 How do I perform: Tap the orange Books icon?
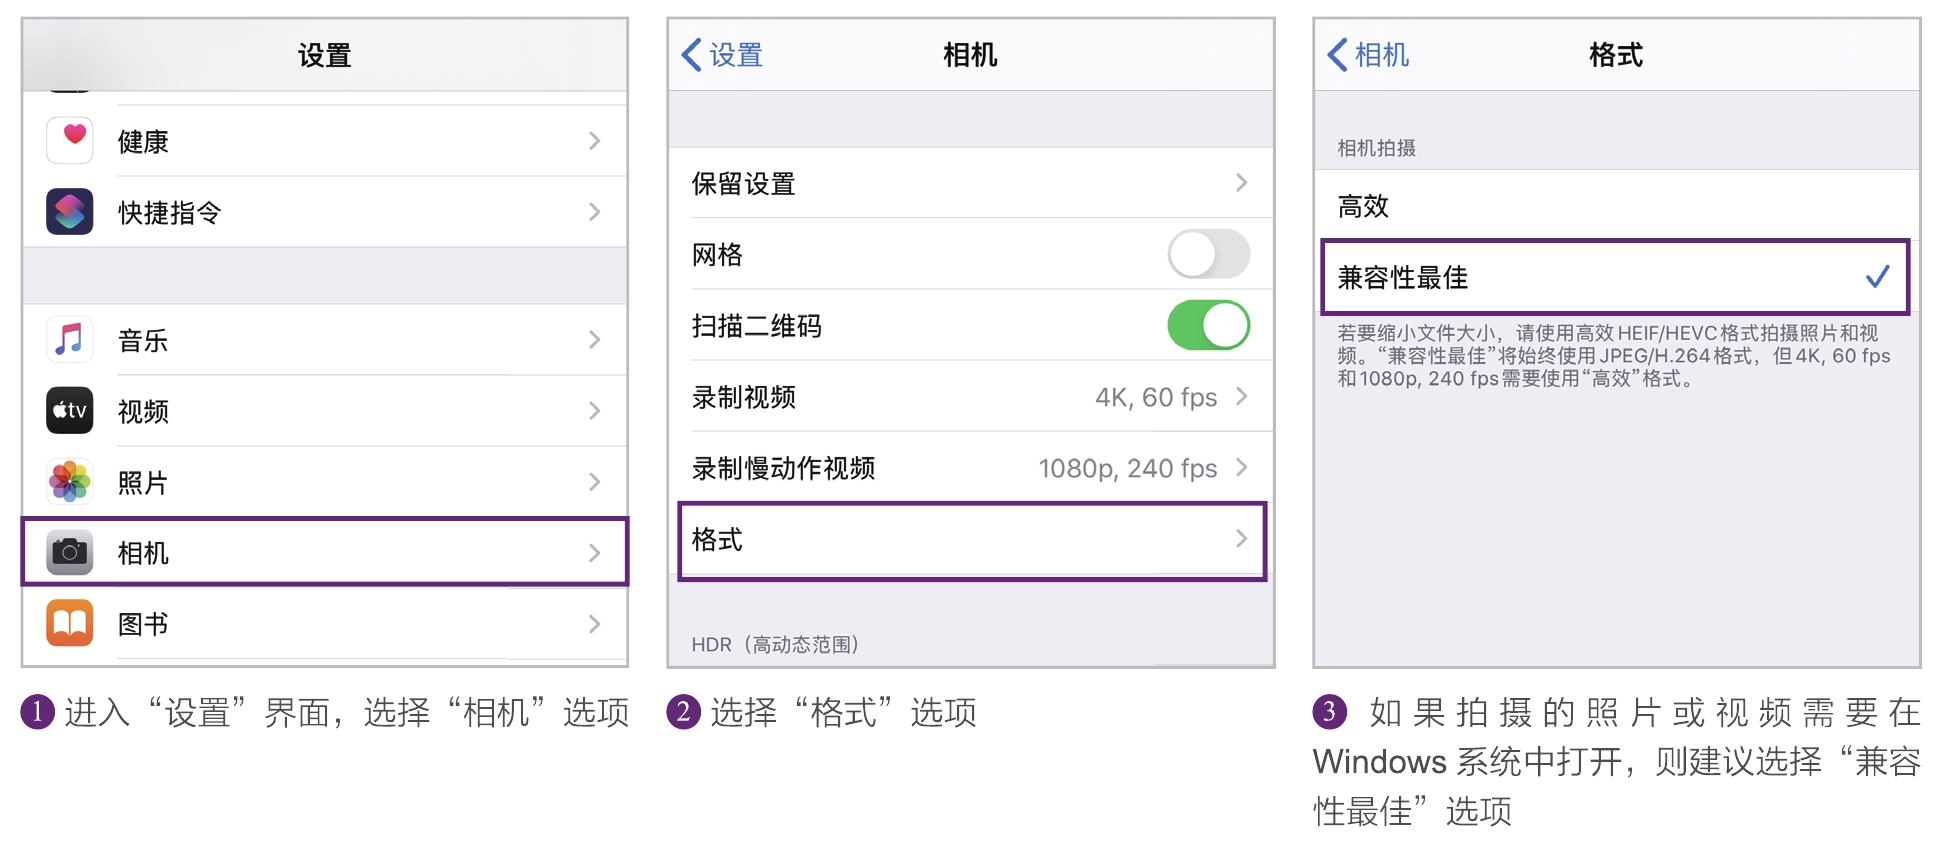tap(70, 624)
